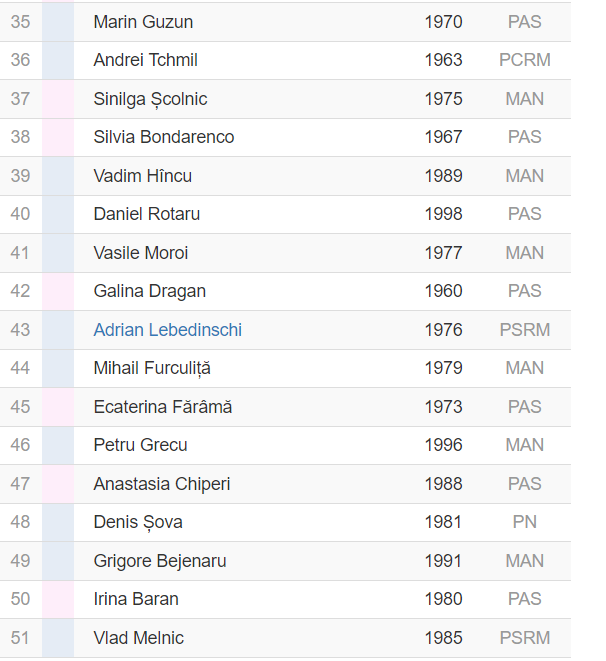Image resolution: width=606 pixels, height=661 pixels.
Task: Click the name Ecaterina Fărâmă
Action: [163, 407]
